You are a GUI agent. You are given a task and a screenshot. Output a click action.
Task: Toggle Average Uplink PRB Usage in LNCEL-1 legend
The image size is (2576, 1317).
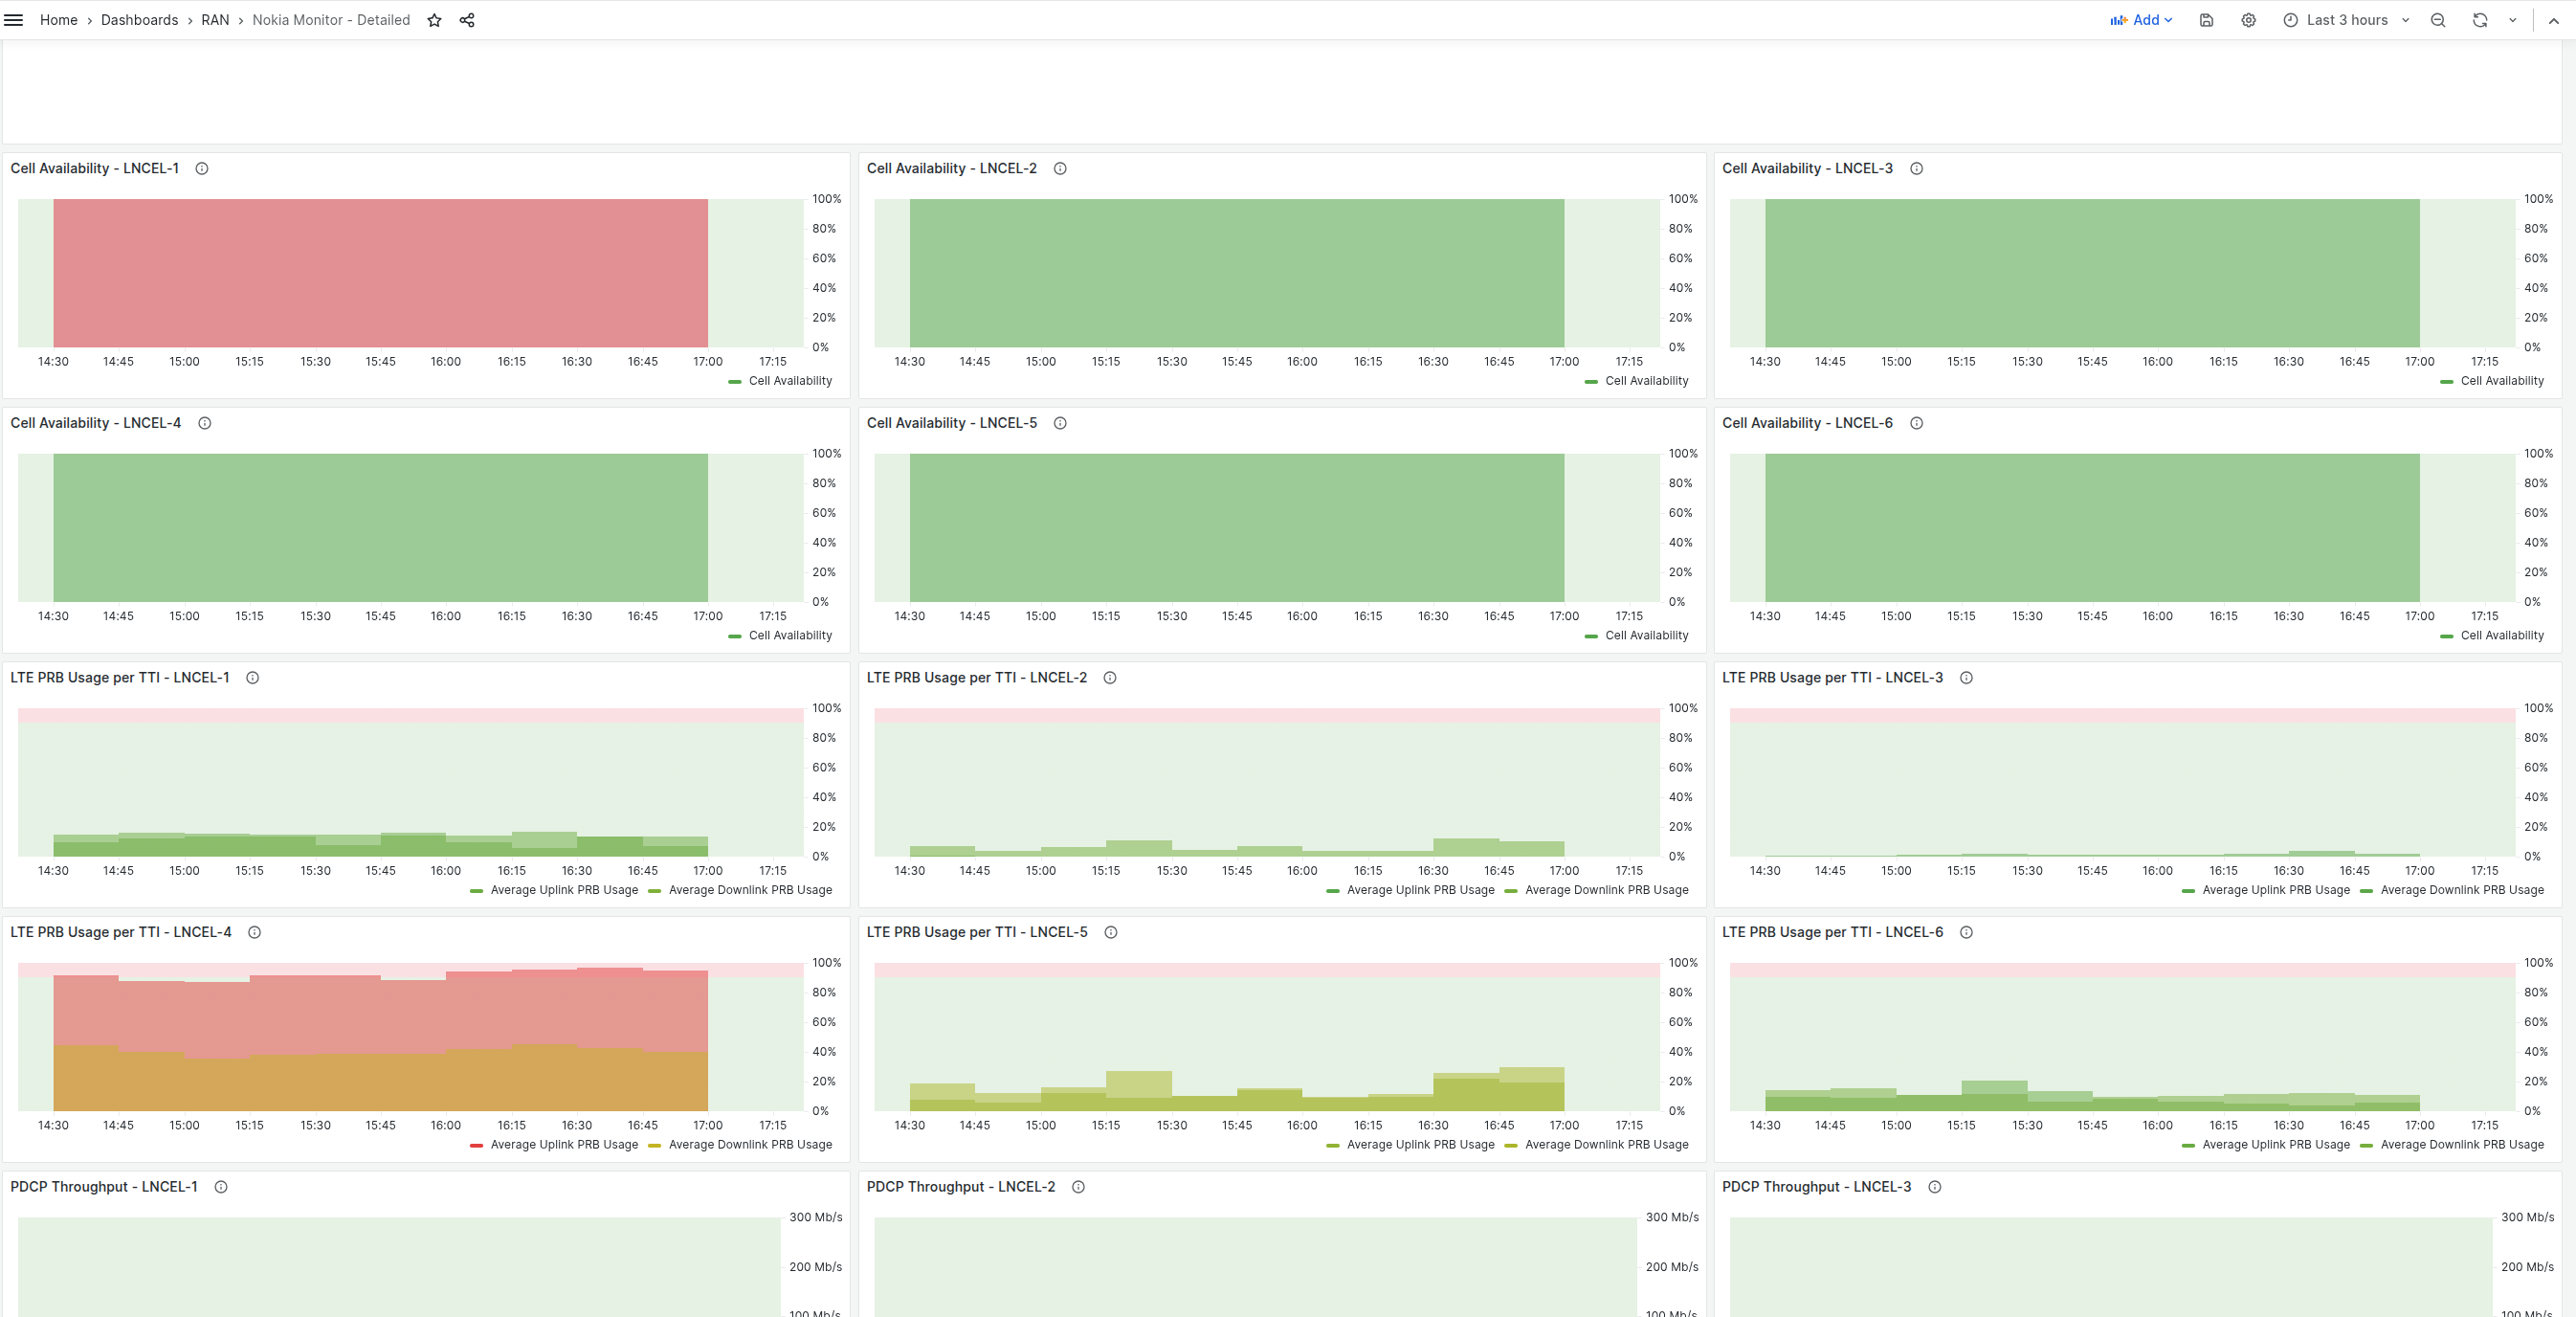coord(564,890)
